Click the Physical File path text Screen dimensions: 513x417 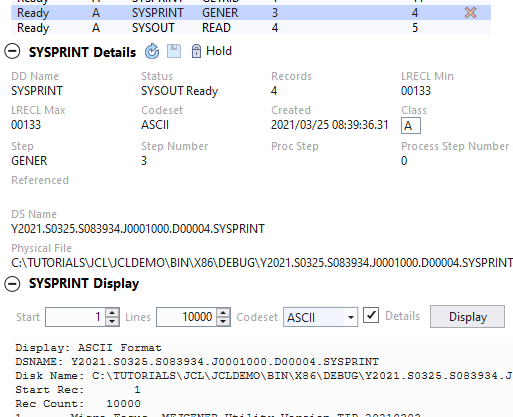coord(262,263)
